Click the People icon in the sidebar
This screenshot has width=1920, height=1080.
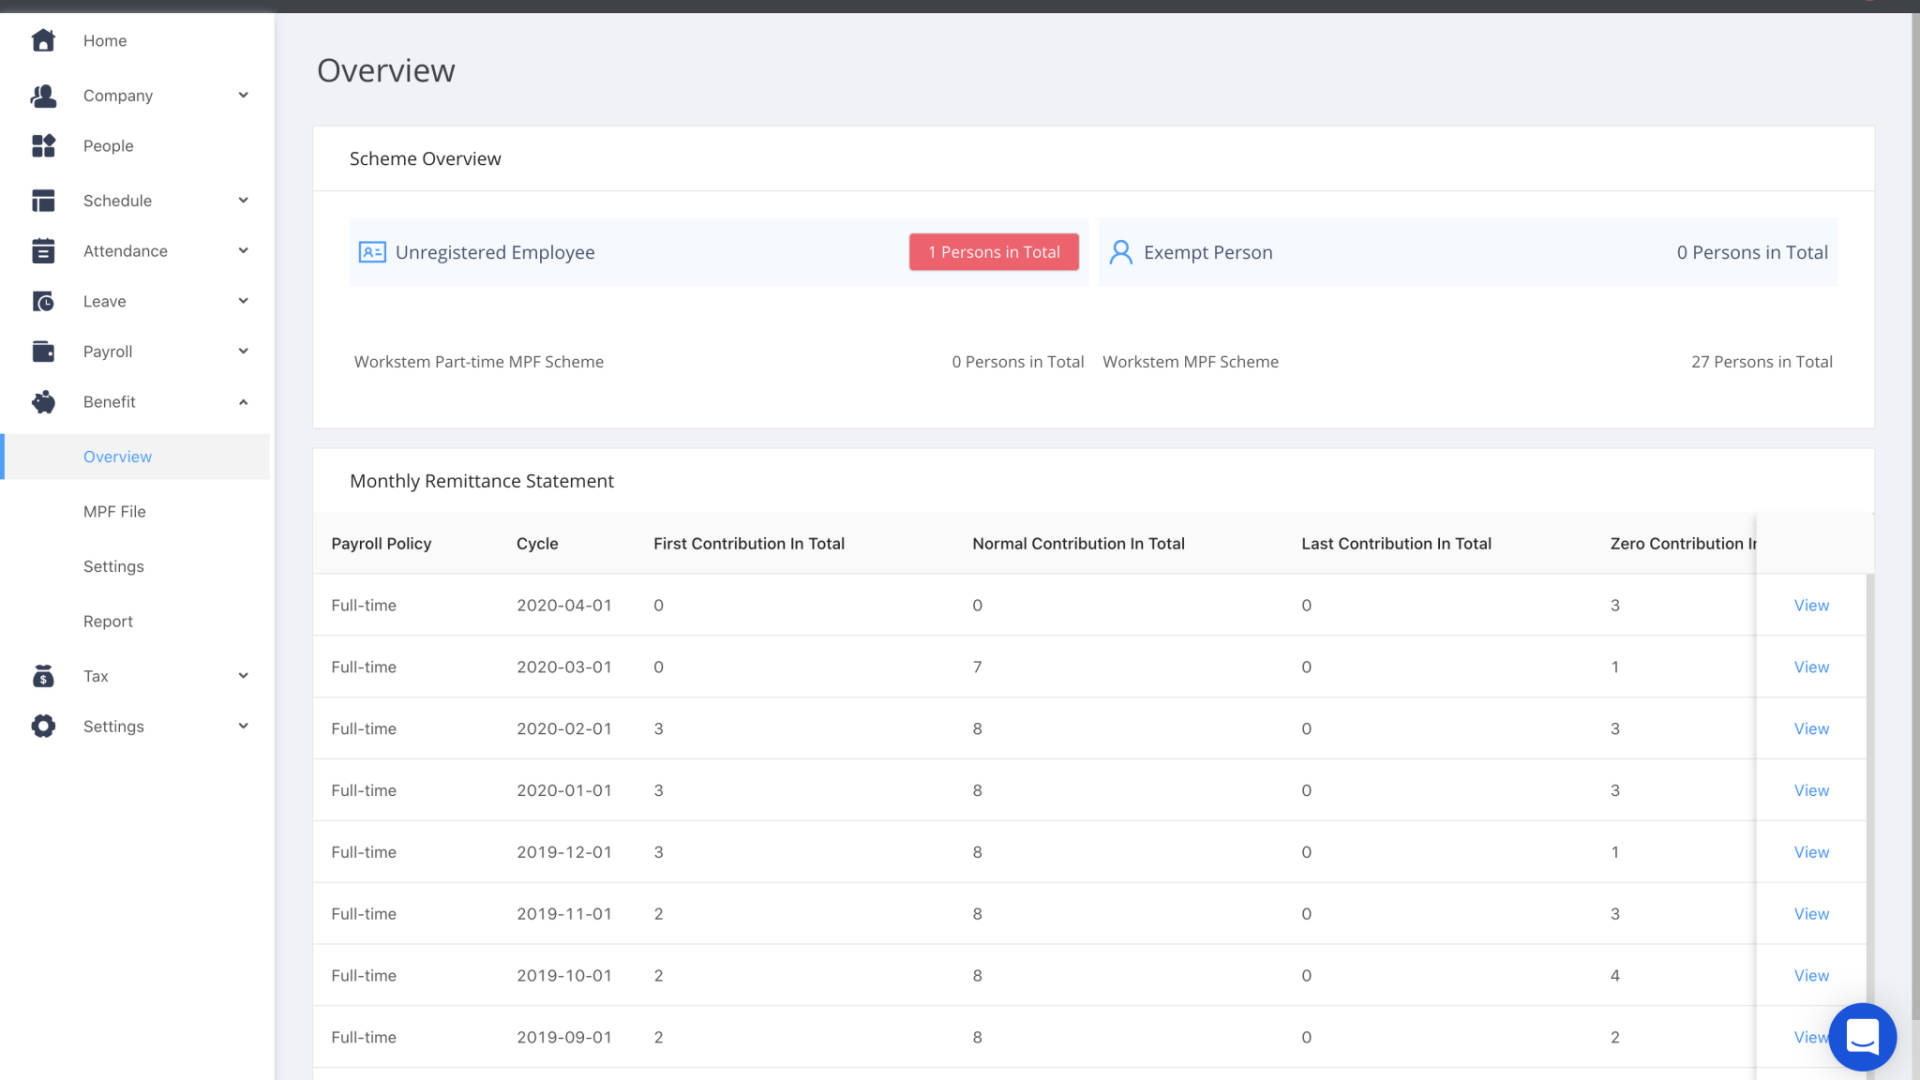[43, 146]
